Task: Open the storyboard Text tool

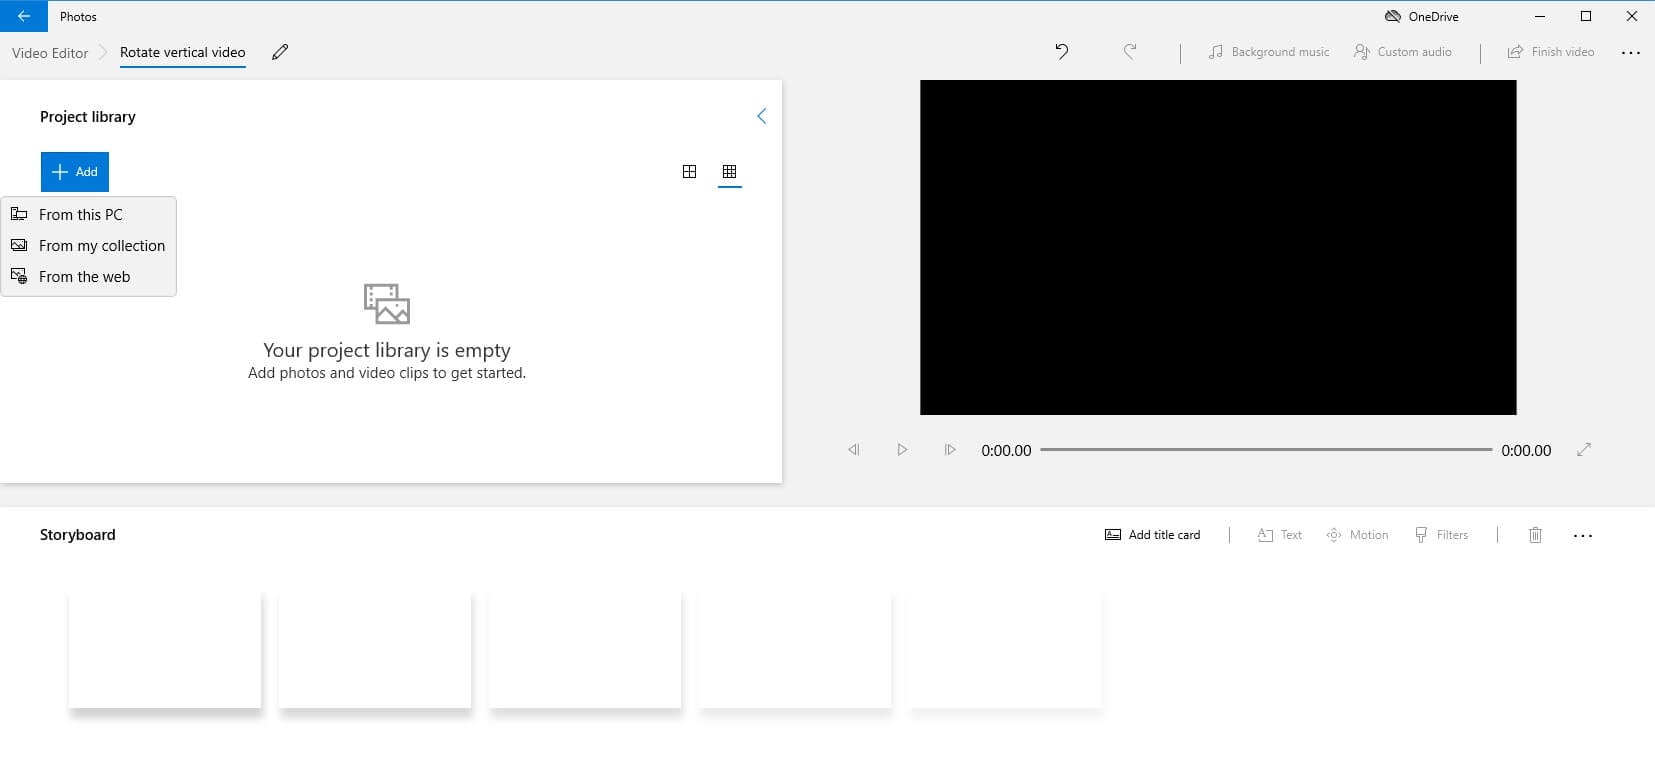Action: [x=1279, y=535]
